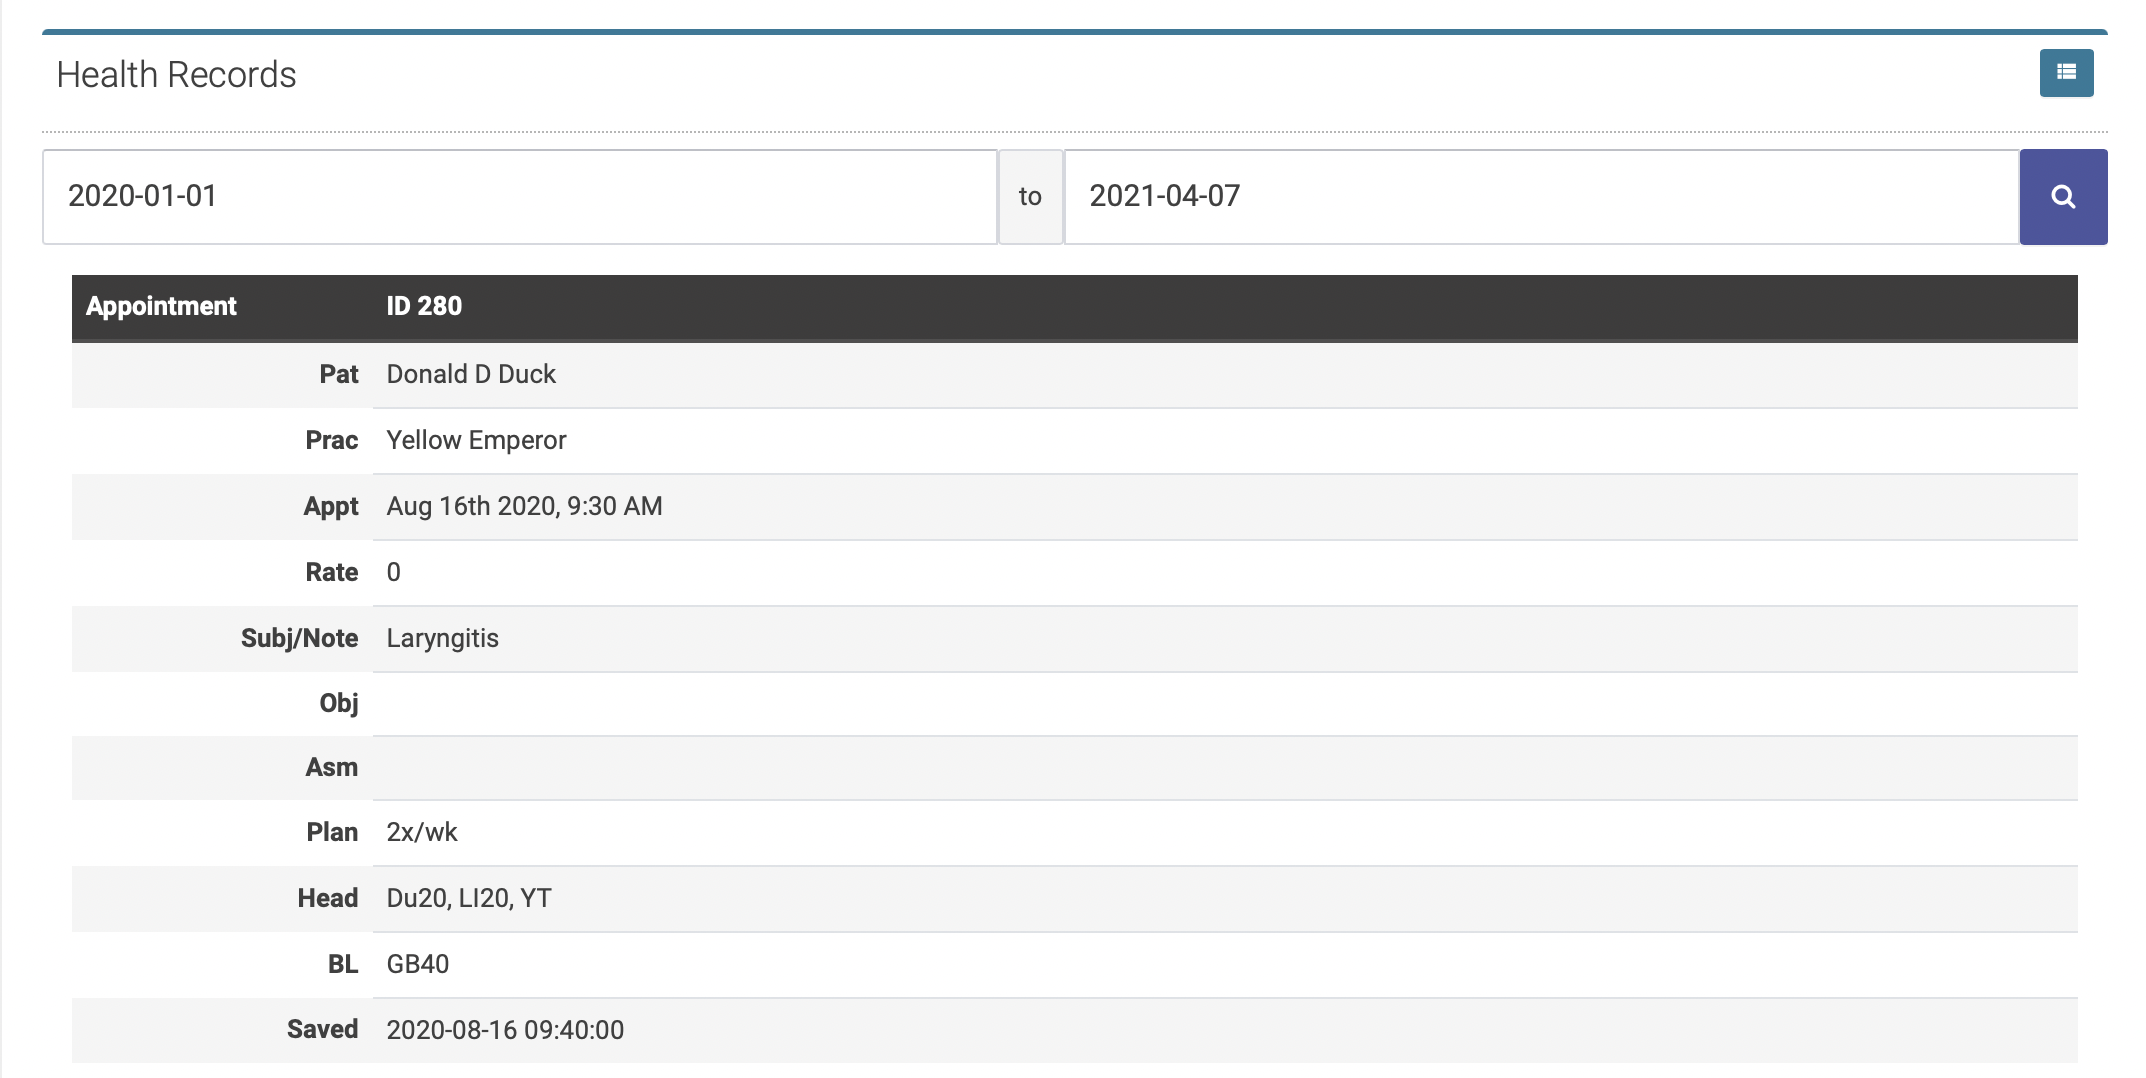Screen dimensions: 2146x1078
Task: Click the list view icon button
Action: 2066,73
